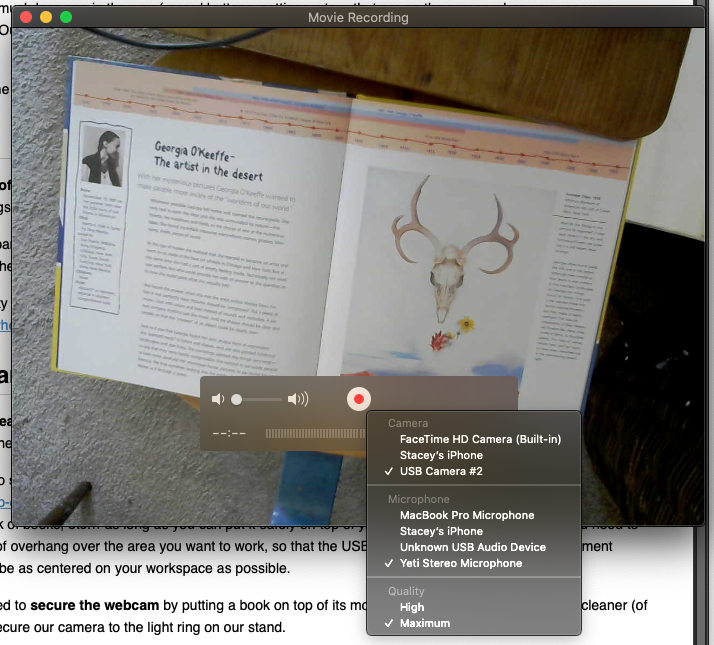Pick MacBook Pro Microphone as input

467,515
